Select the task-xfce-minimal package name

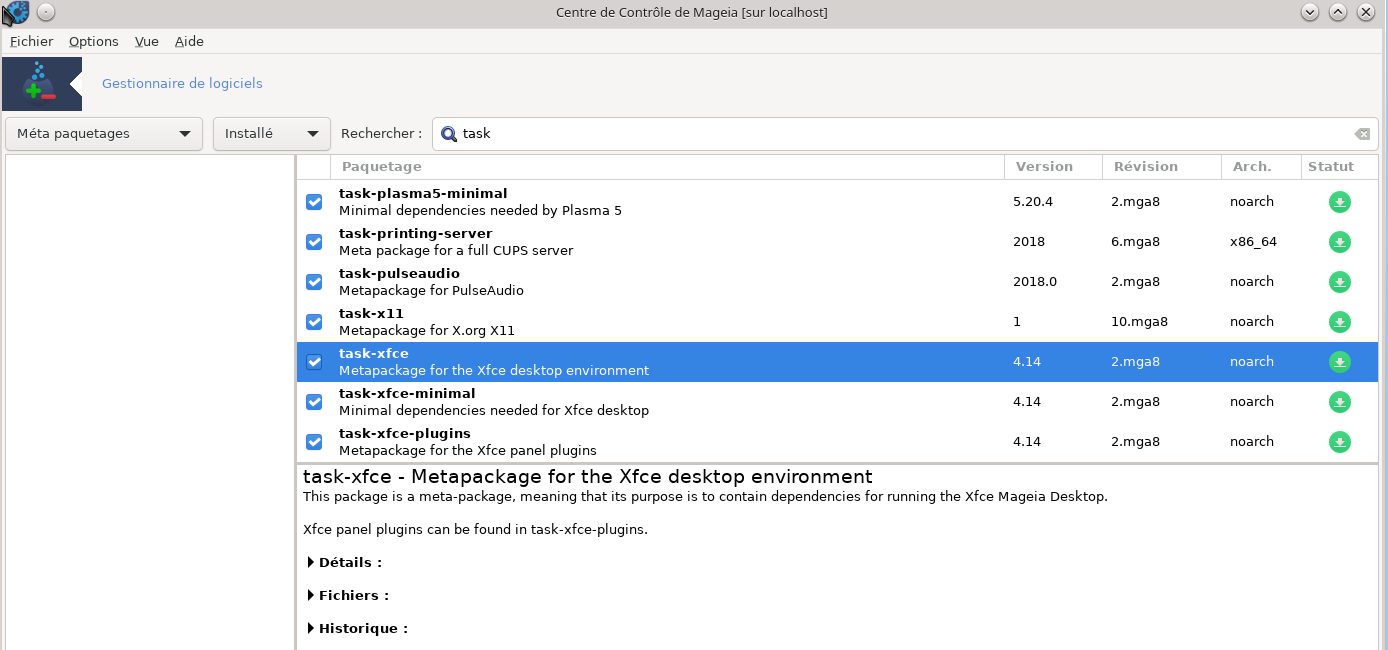(407, 394)
